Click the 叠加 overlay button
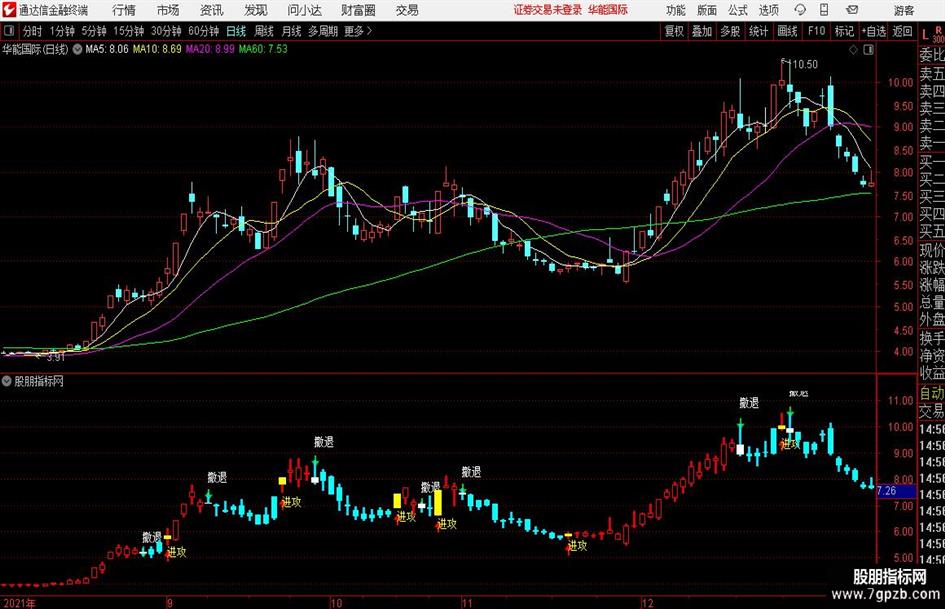 point(702,31)
